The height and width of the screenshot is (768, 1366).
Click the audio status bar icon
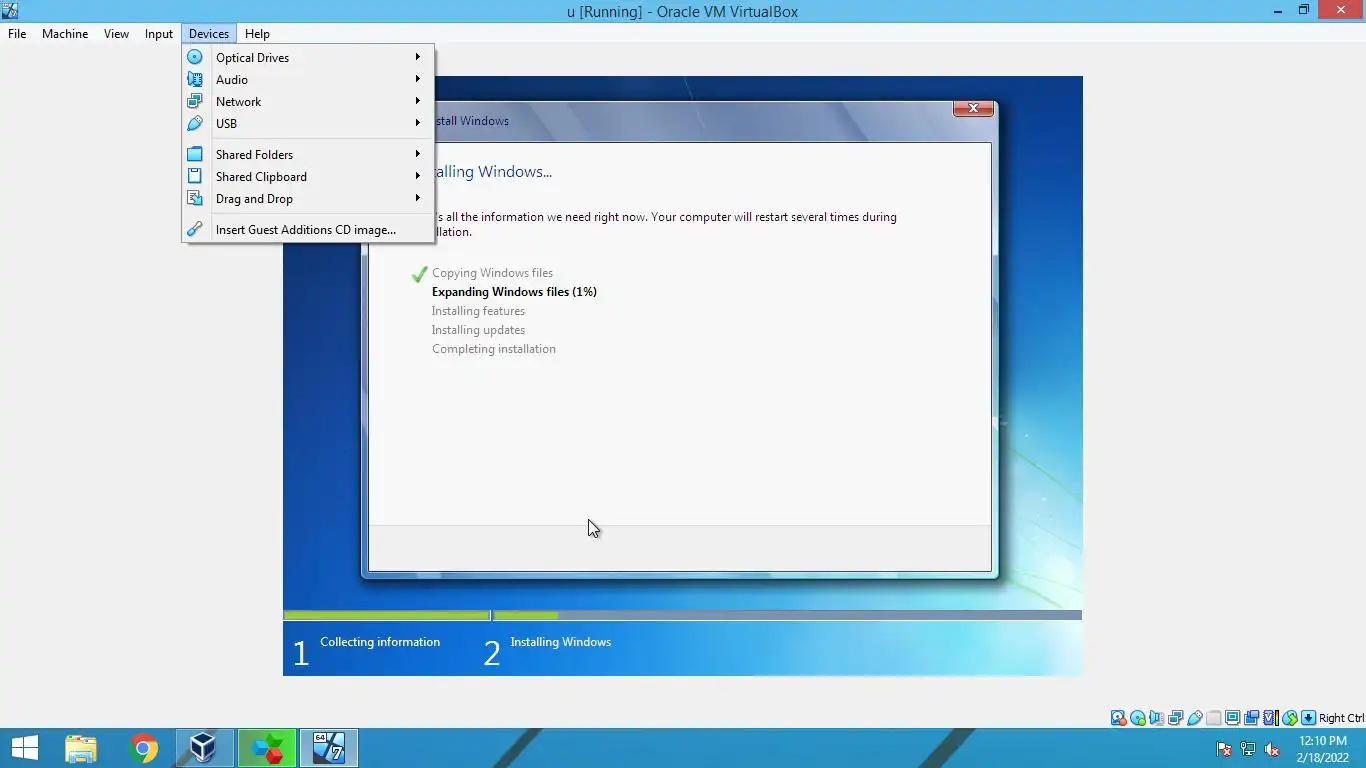(1157, 718)
